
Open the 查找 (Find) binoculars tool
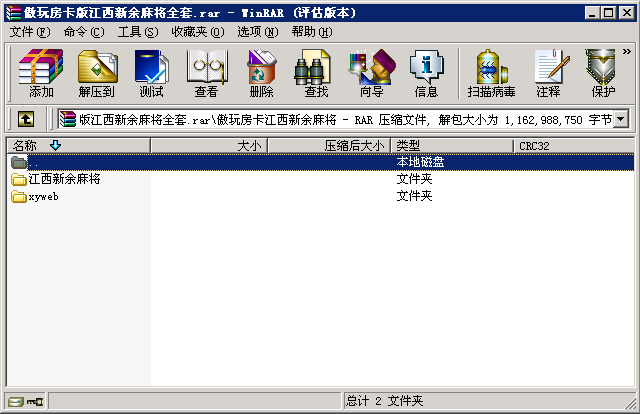click(316, 73)
